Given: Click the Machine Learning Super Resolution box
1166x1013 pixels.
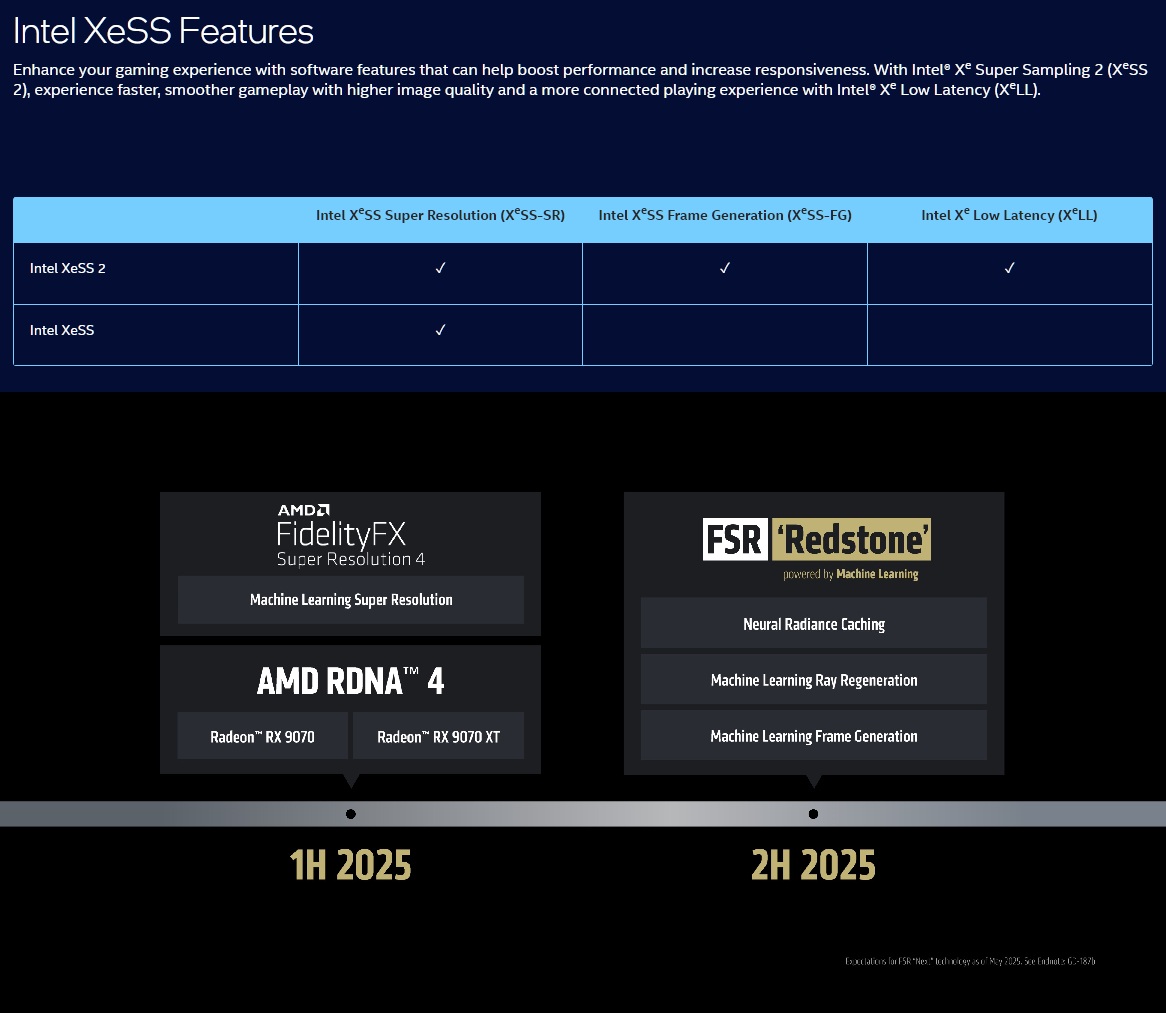Looking at the screenshot, I should pyautogui.click(x=351, y=599).
